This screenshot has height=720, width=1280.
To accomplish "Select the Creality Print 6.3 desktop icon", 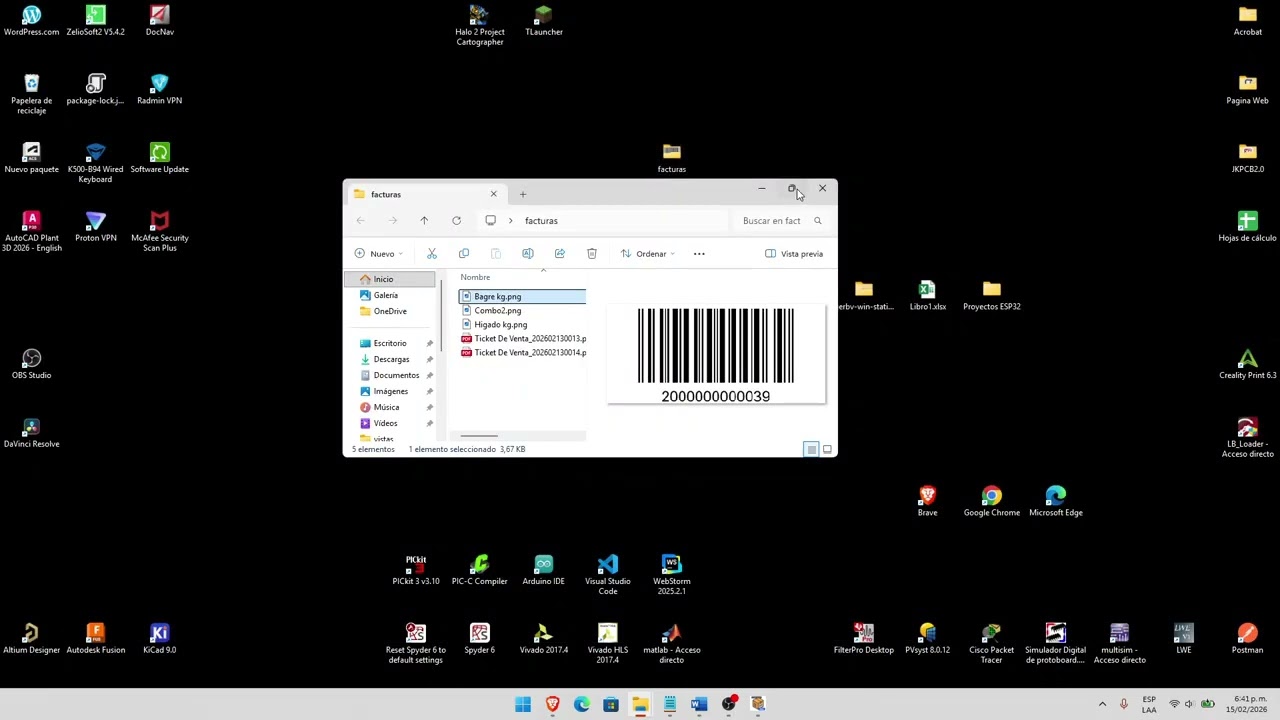I will click(1247, 364).
